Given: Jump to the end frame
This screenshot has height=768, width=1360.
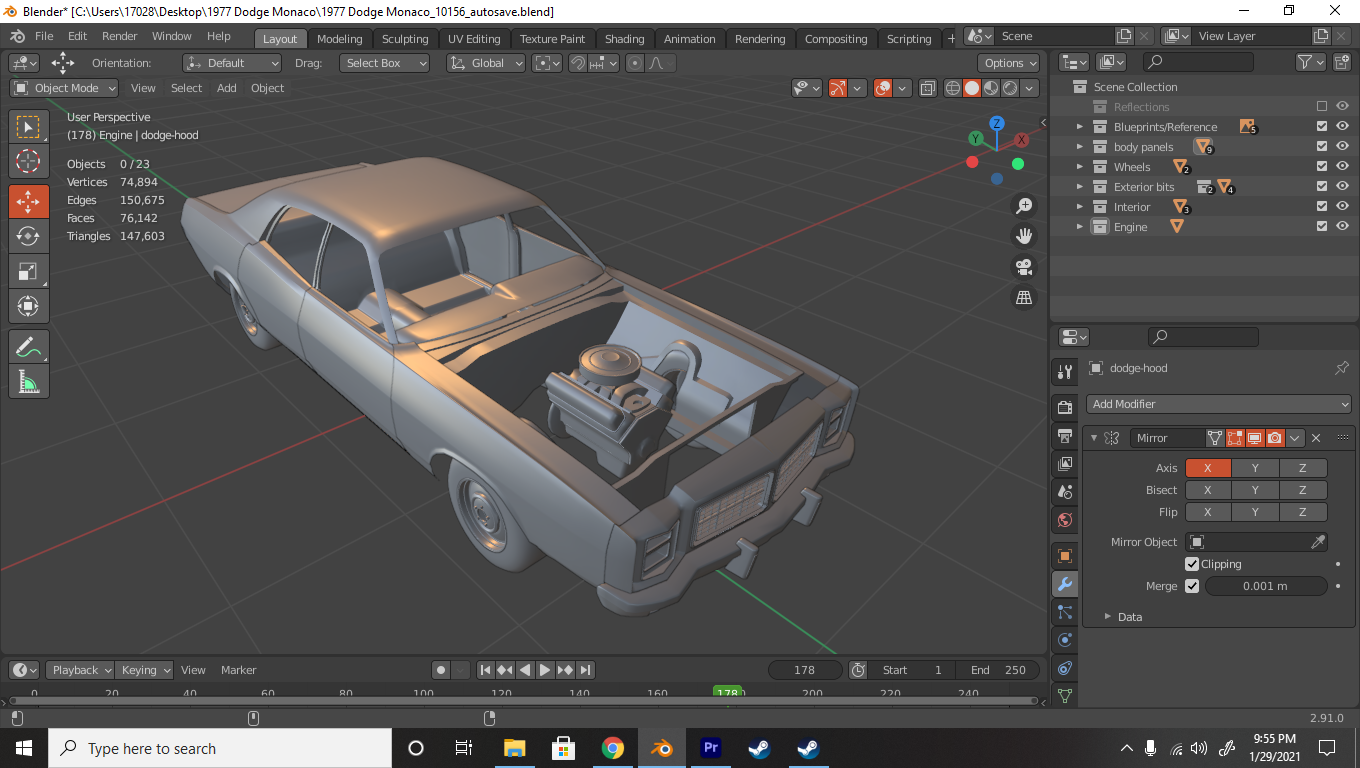Looking at the screenshot, I should coord(586,670).
